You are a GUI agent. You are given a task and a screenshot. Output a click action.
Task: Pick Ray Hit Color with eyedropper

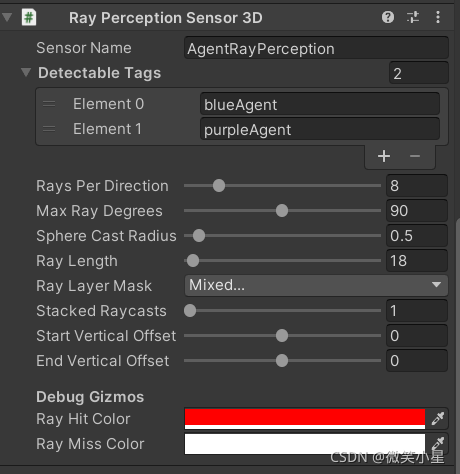[438, 418]
